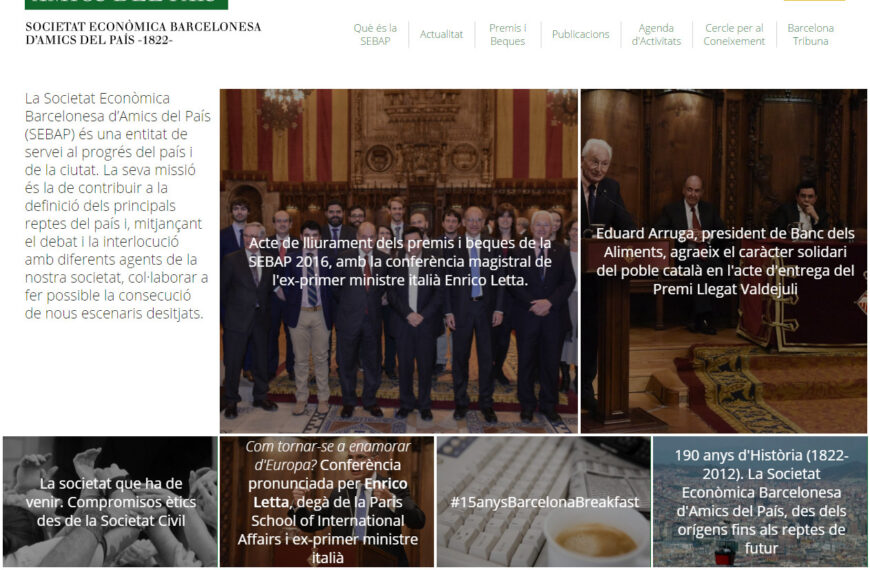
Task: Open the Eduard Arruga Premi Llegat Valdejuli article
Action: click(x=724, y=261)
